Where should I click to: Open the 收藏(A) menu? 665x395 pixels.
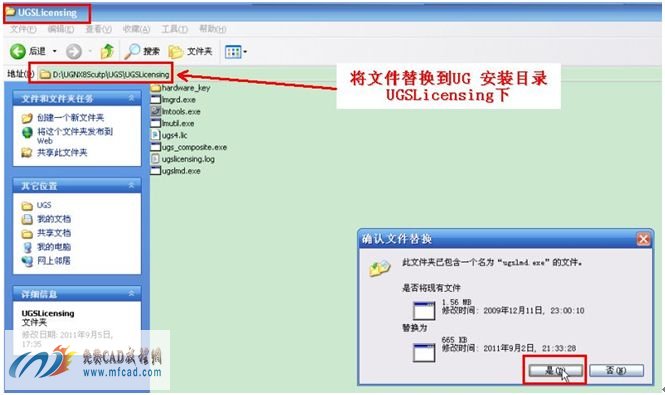tap(136, 29)
